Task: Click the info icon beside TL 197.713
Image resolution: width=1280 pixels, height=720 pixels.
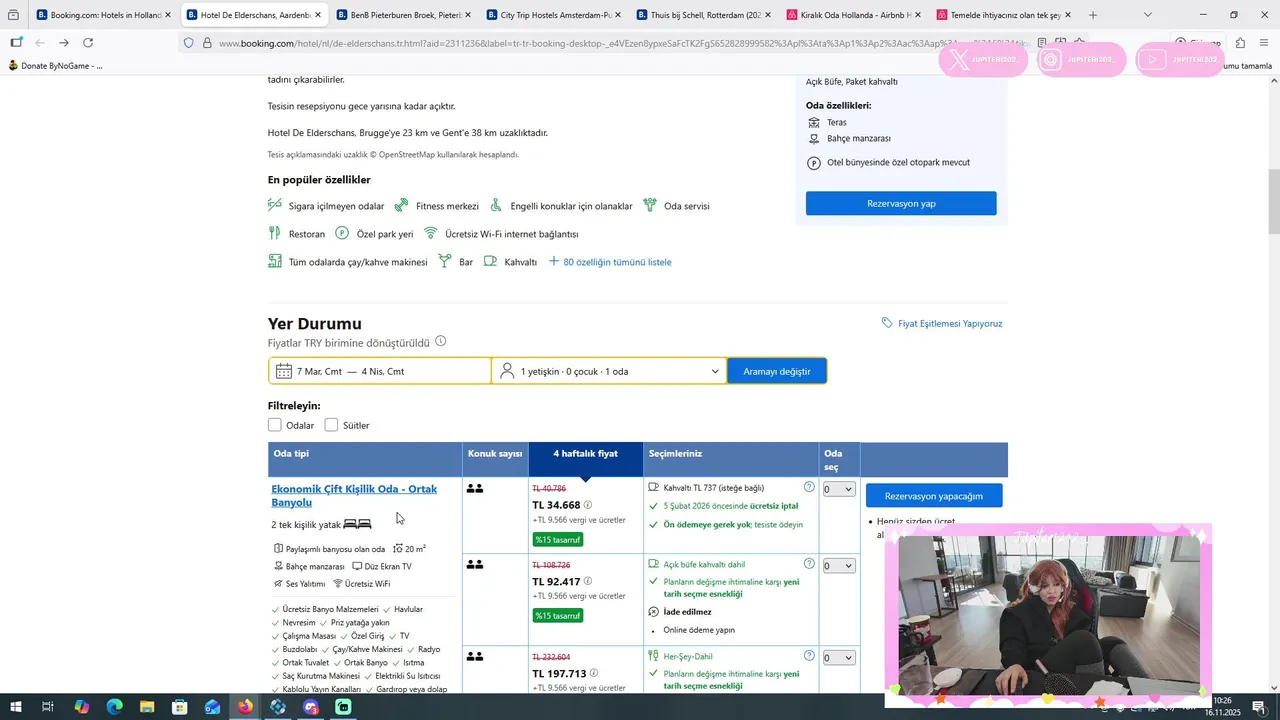Action: [x=594, y=673]
